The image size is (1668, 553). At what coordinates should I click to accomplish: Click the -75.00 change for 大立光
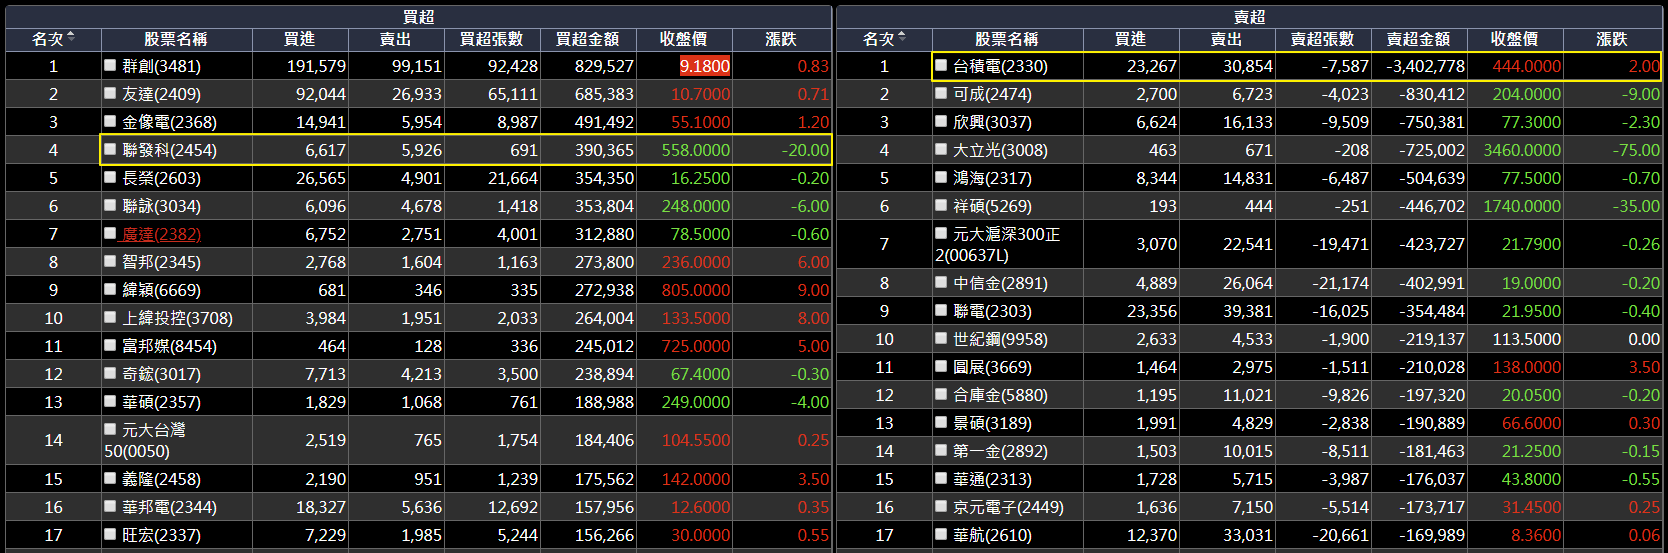1636,150
